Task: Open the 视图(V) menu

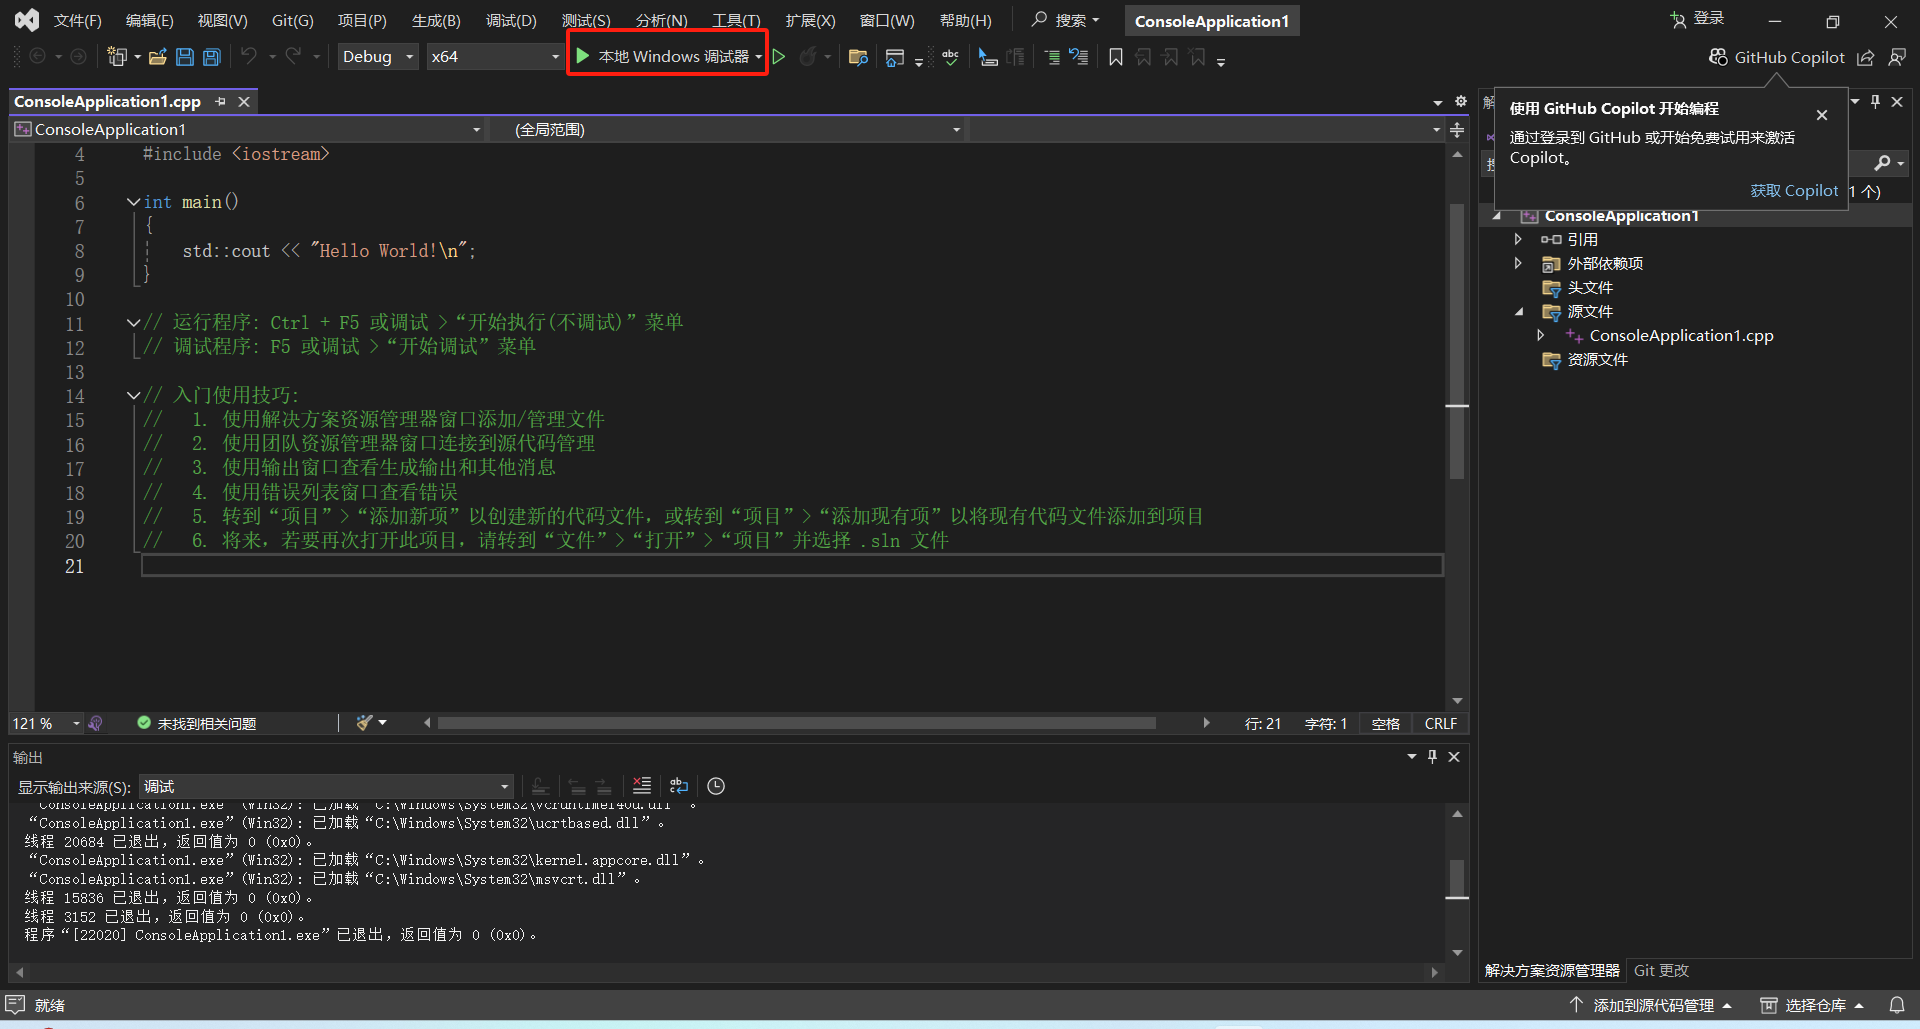Action: coord(222,20)
